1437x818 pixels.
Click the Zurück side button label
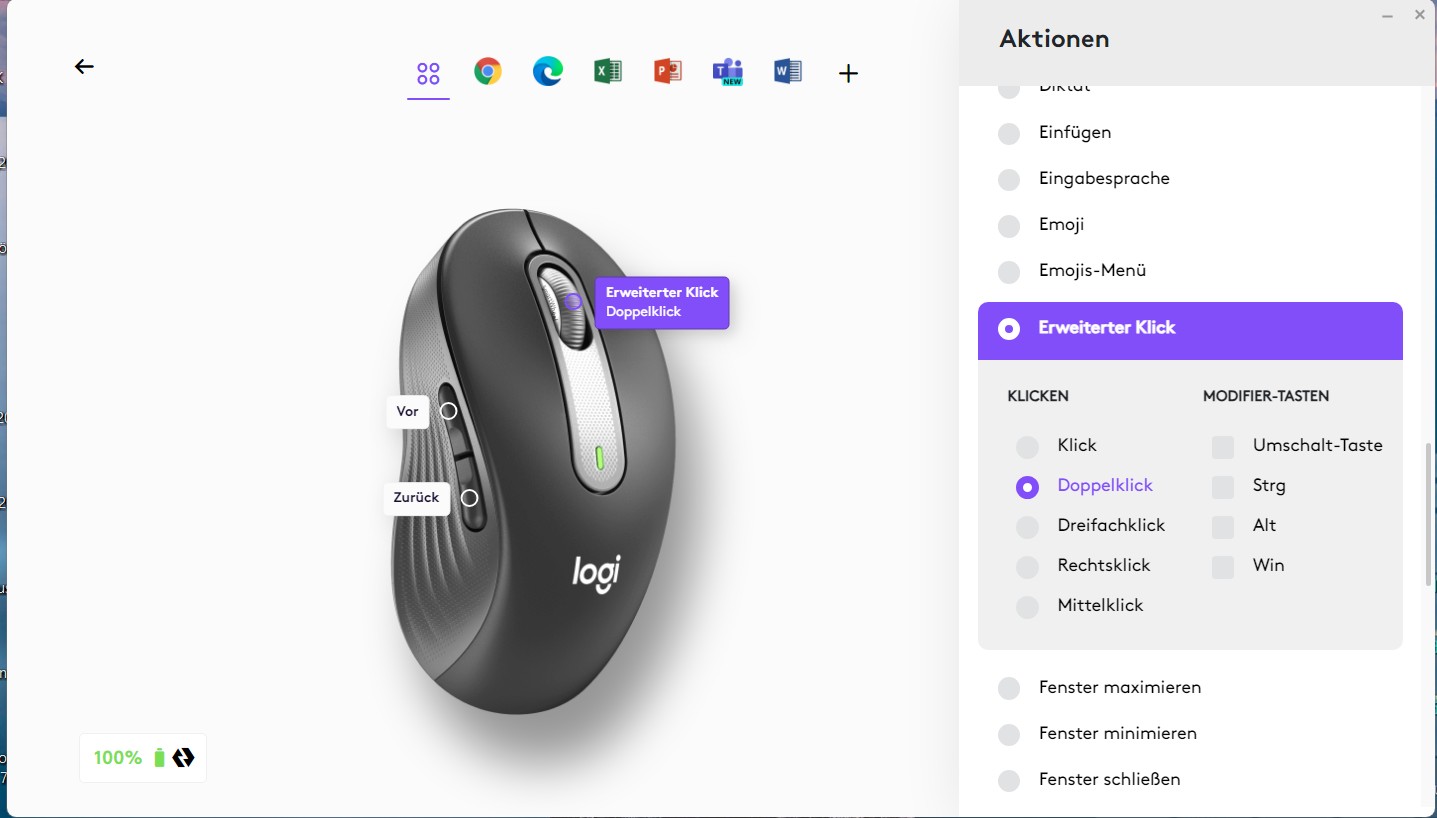[x=417, y=498]
